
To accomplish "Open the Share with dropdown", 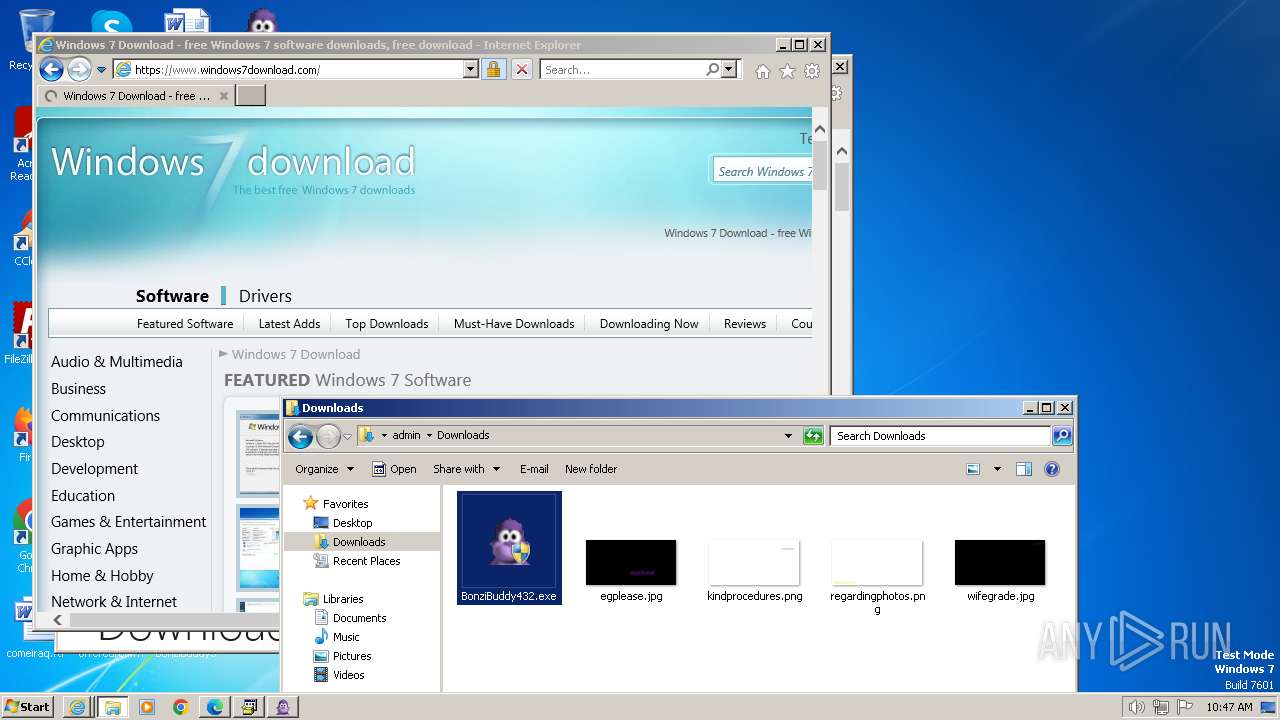I will click(466, 469).
